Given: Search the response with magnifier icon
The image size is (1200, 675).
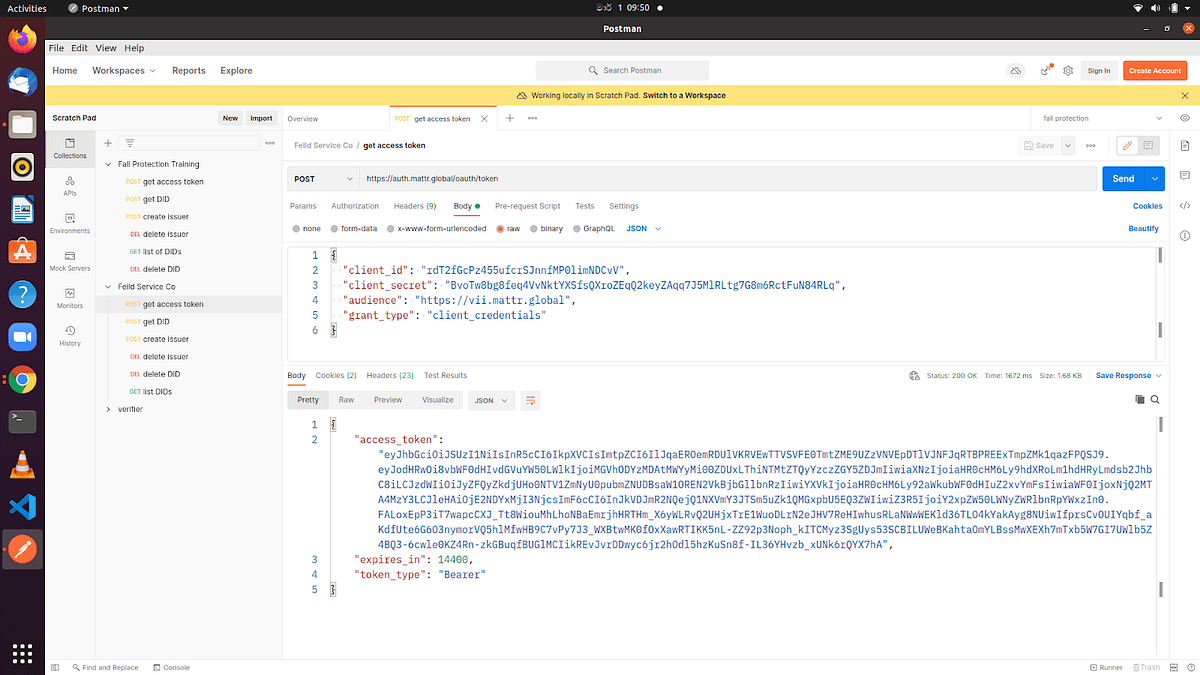Looking at the screenshot, I should point(1155,399).
